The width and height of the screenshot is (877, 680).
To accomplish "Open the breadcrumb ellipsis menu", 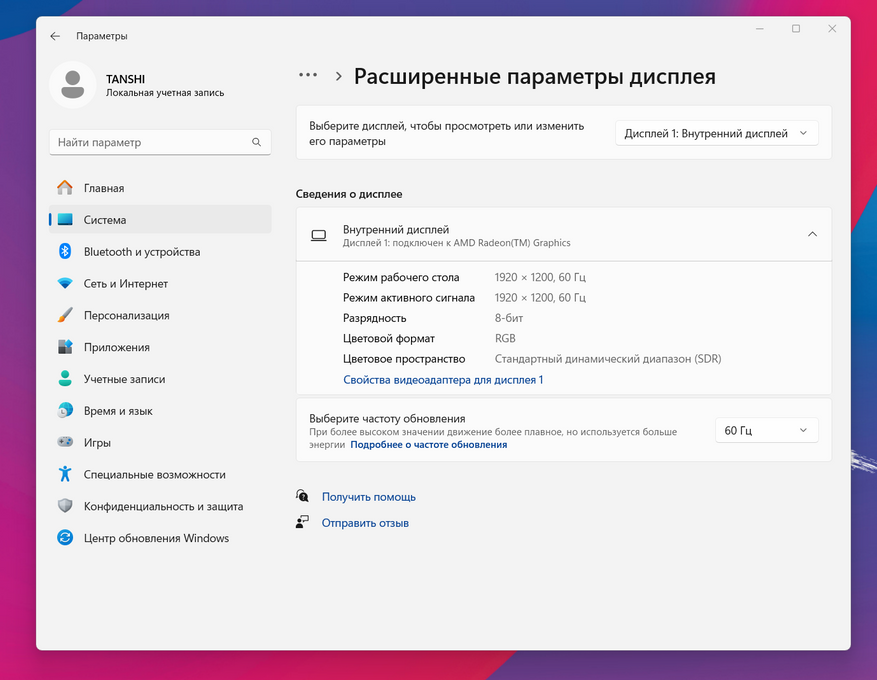I will pyautogui.click(x=308, y=75).
